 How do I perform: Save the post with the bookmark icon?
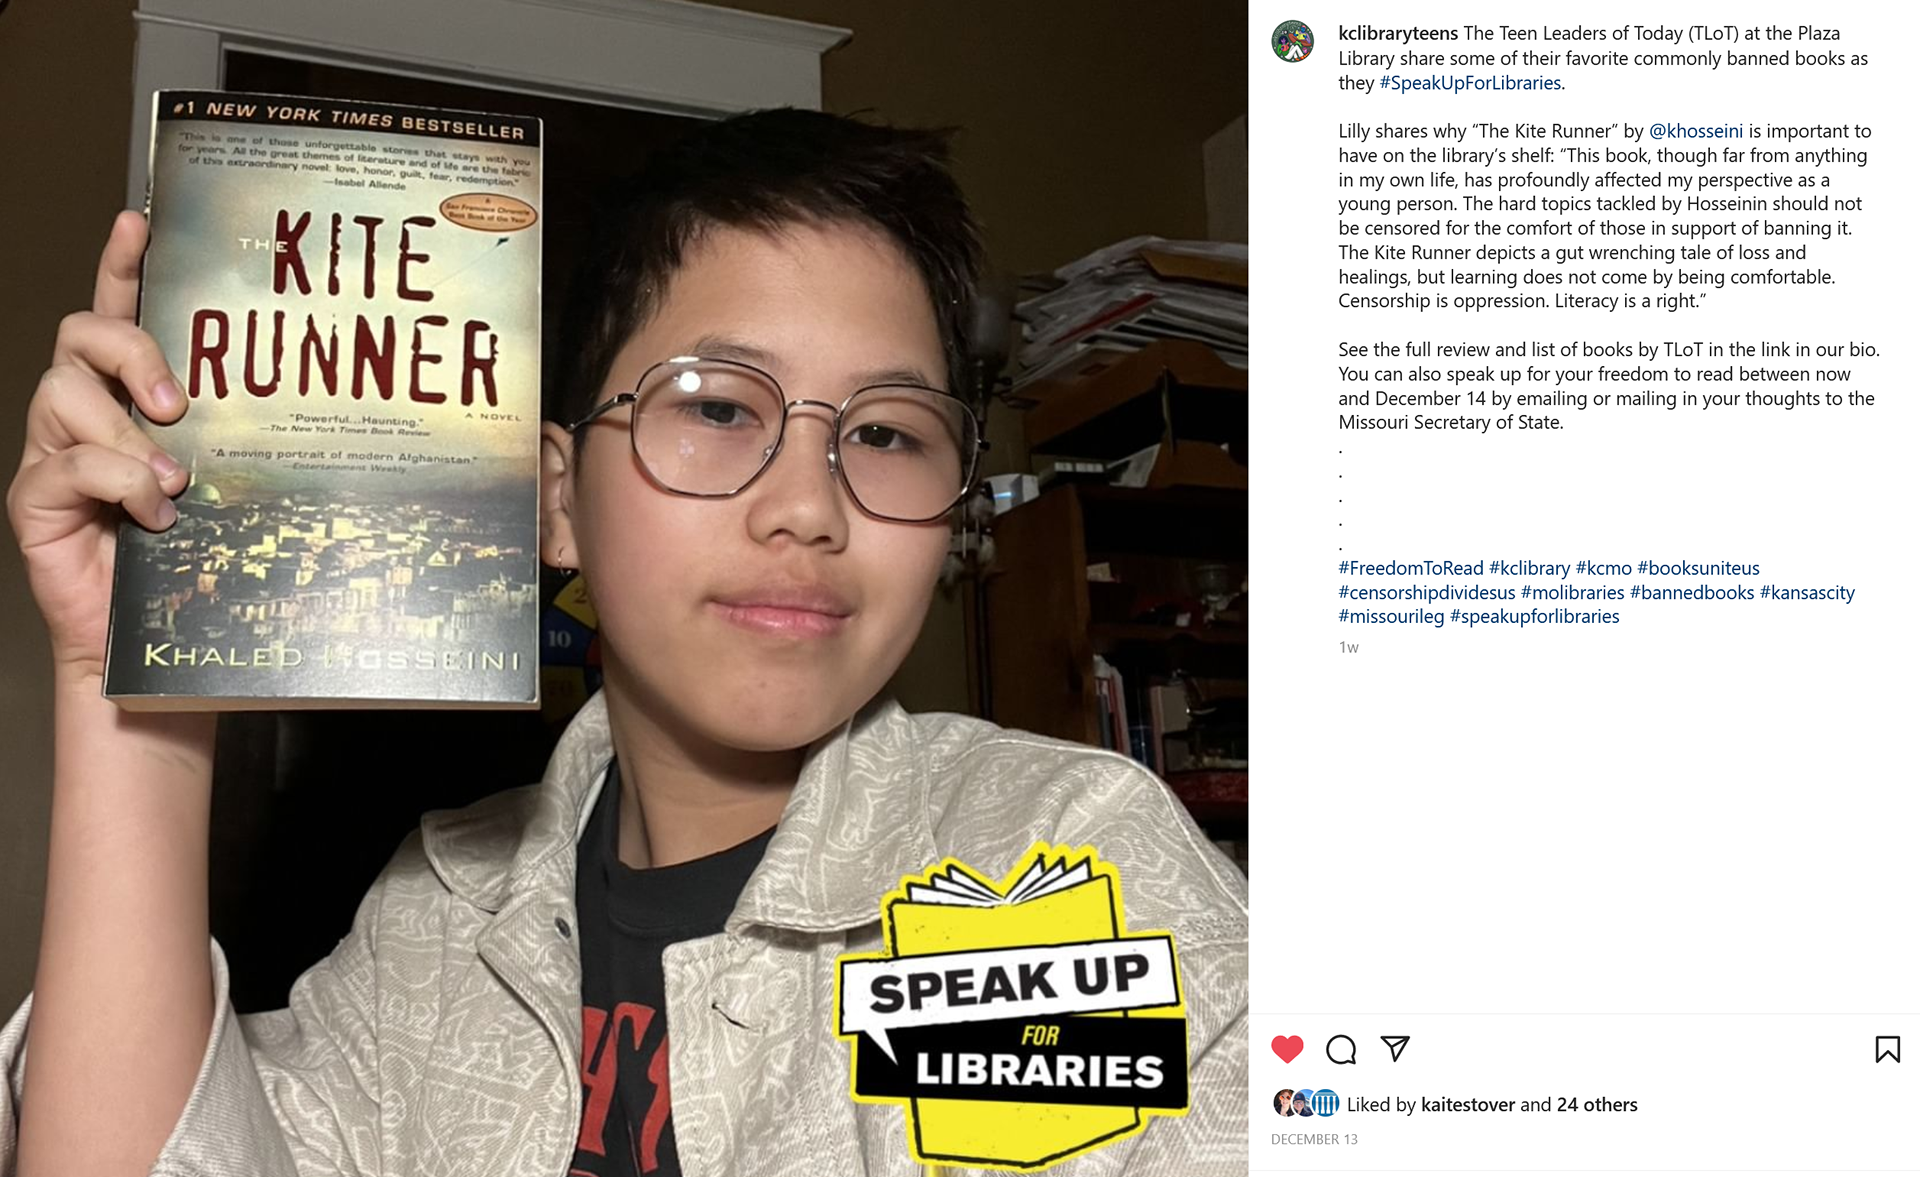[1887, 1049]
